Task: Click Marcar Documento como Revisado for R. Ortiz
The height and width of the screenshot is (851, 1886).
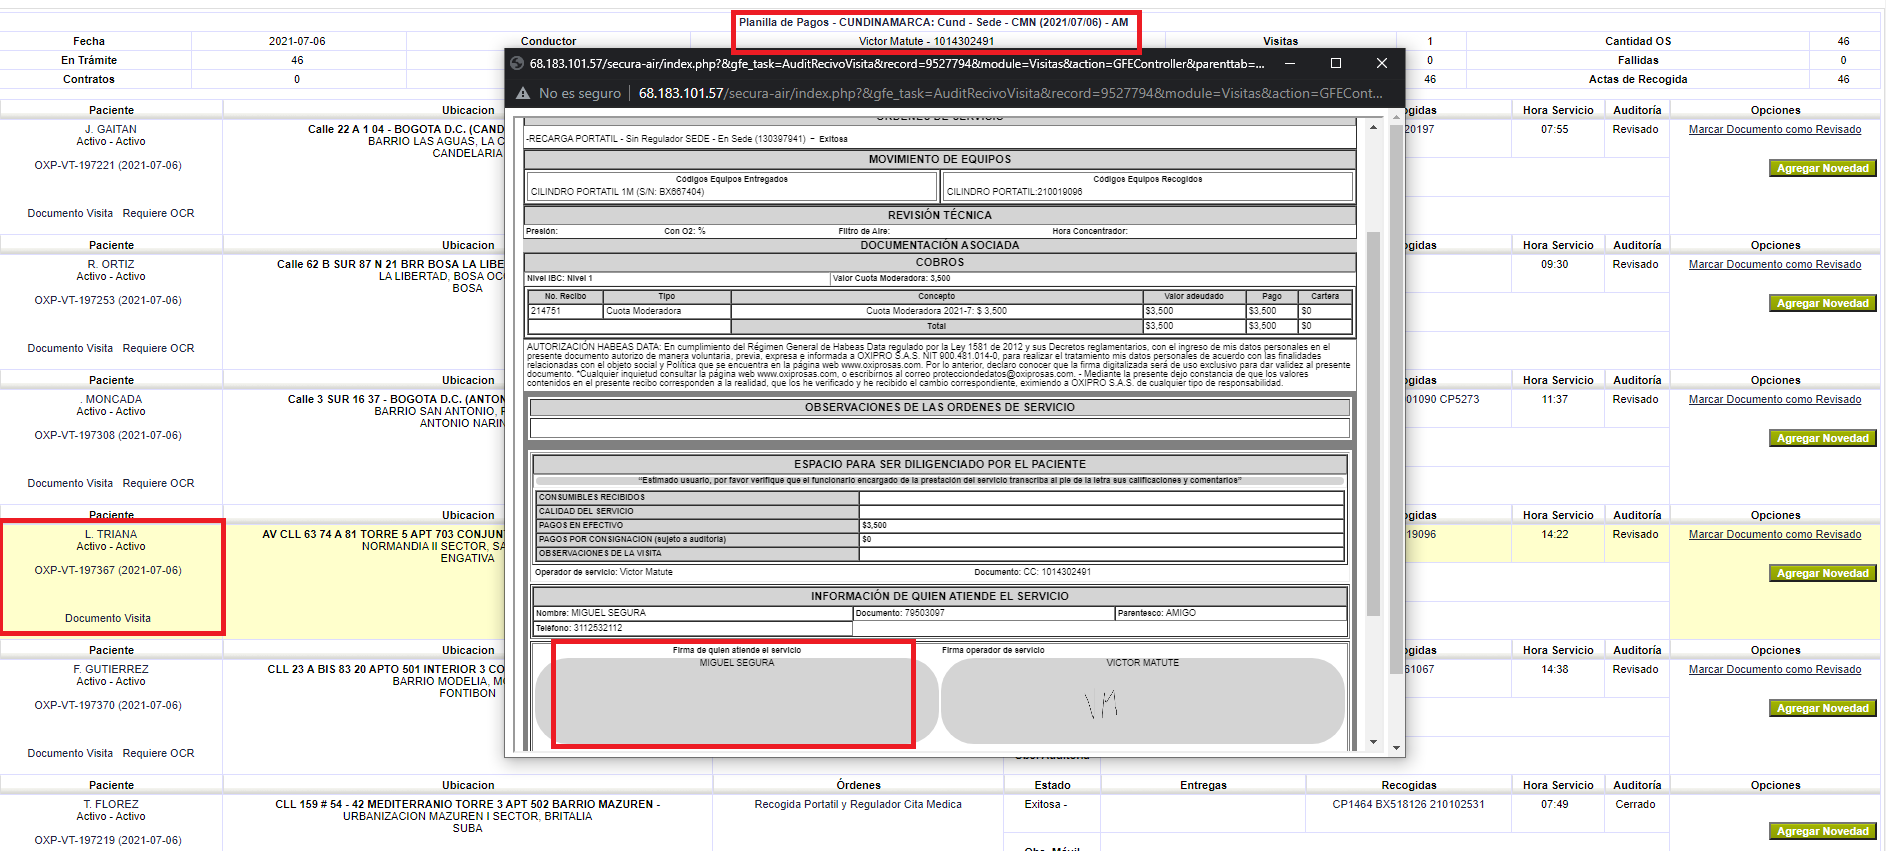Action: click(x=1774, y=264)
